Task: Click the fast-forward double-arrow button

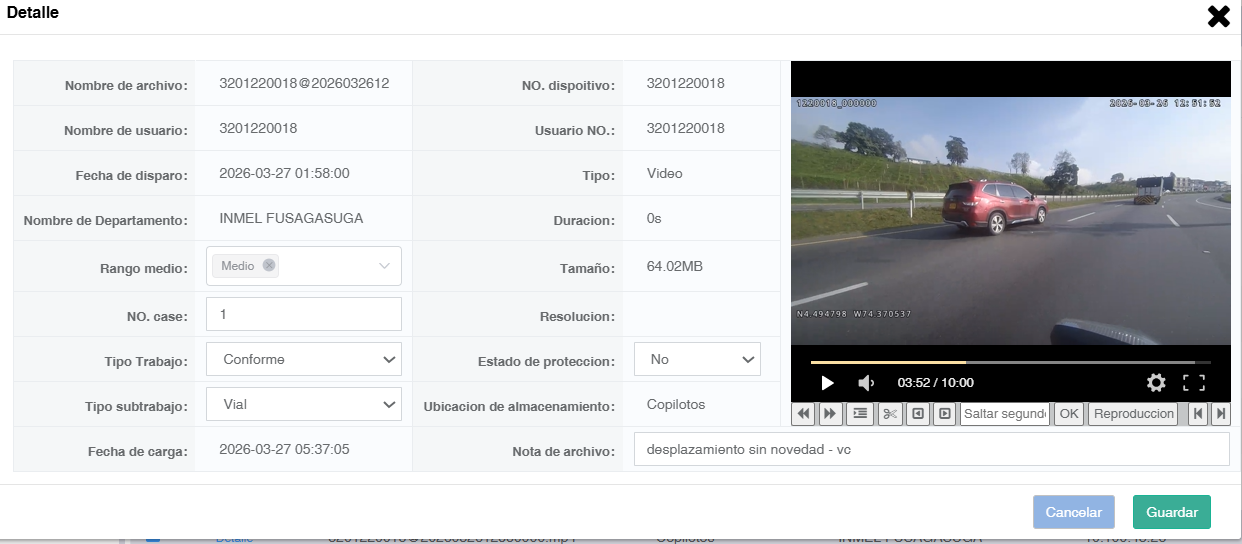Action: click(830, 414)
